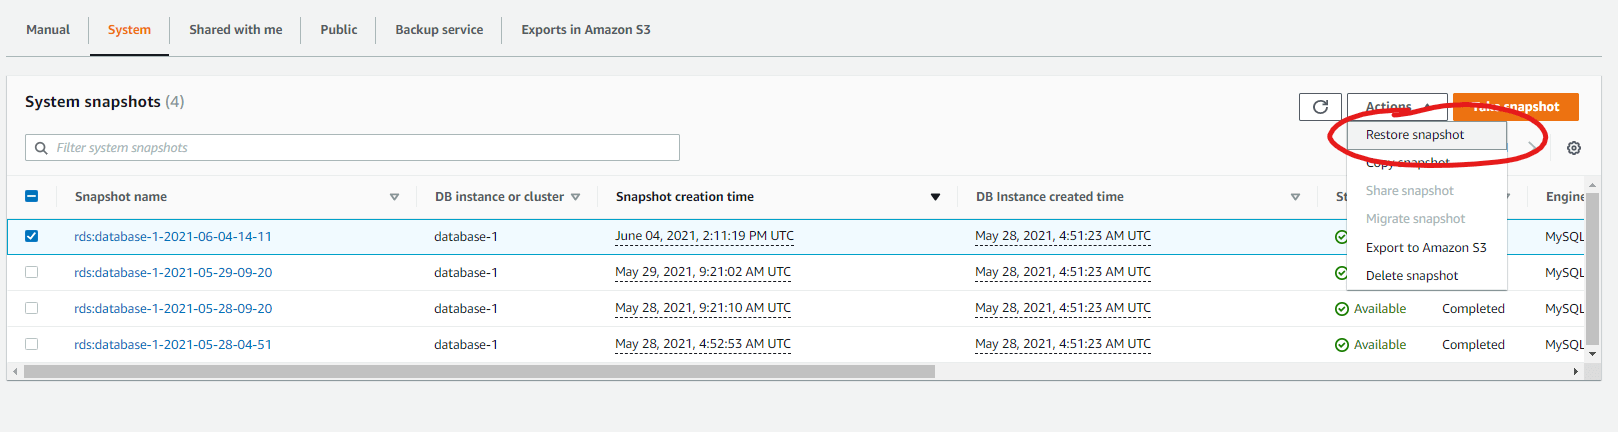The height and width of the screenshot is (432, 1618).
Task: Click right arrow of horizontal scrollbar
Action: pyautogui.click(x=1576, y=372)
